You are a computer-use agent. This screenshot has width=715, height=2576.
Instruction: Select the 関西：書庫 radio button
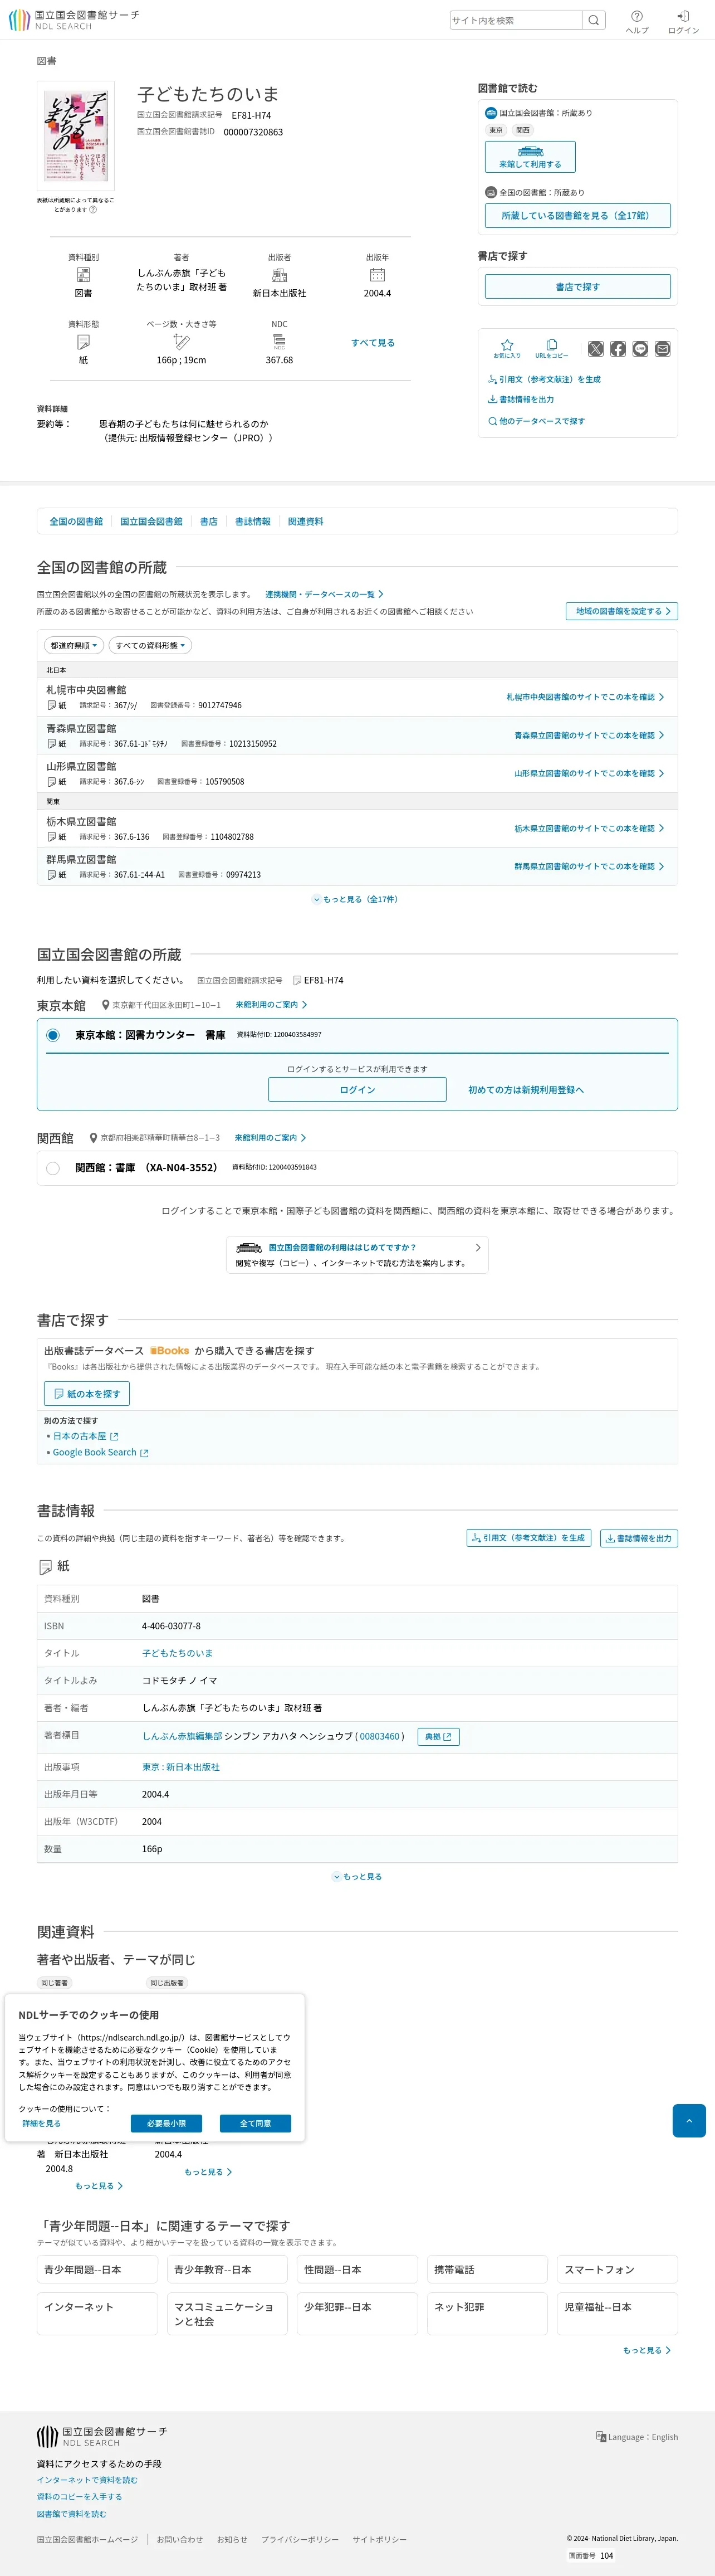coord(53,1167)
